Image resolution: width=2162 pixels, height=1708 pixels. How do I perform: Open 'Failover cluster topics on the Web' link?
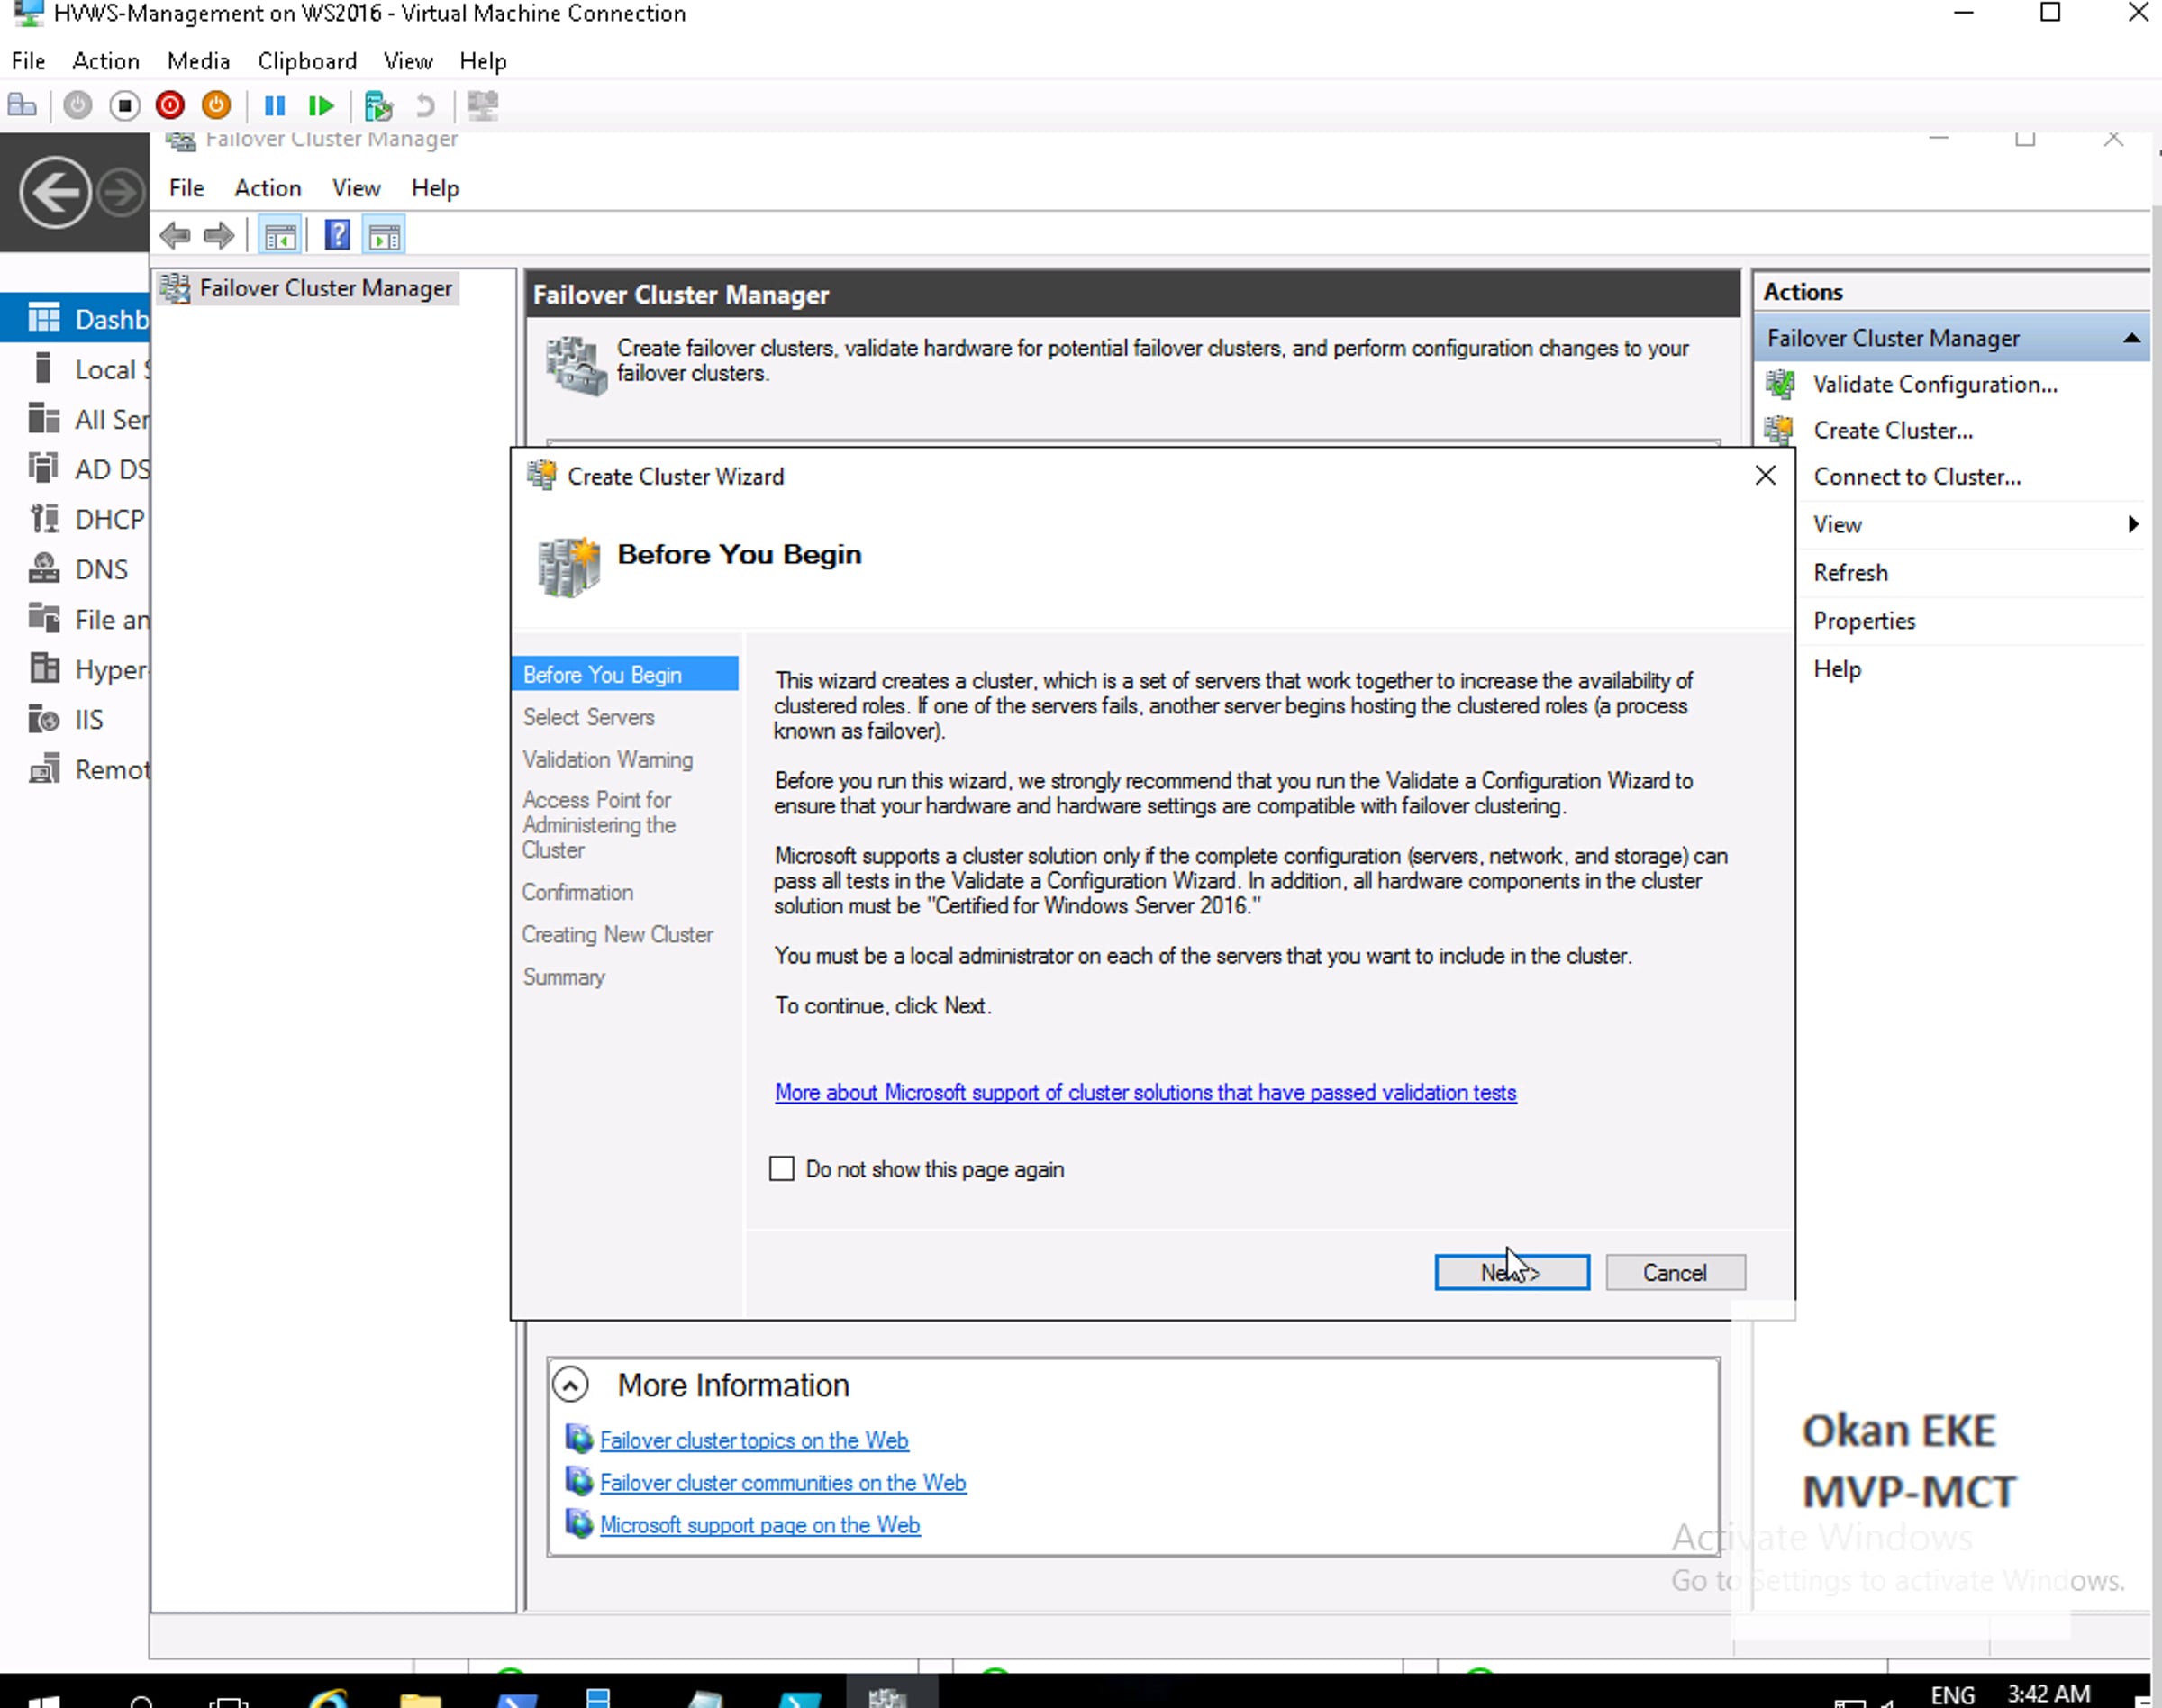[x=754, y=1440]
